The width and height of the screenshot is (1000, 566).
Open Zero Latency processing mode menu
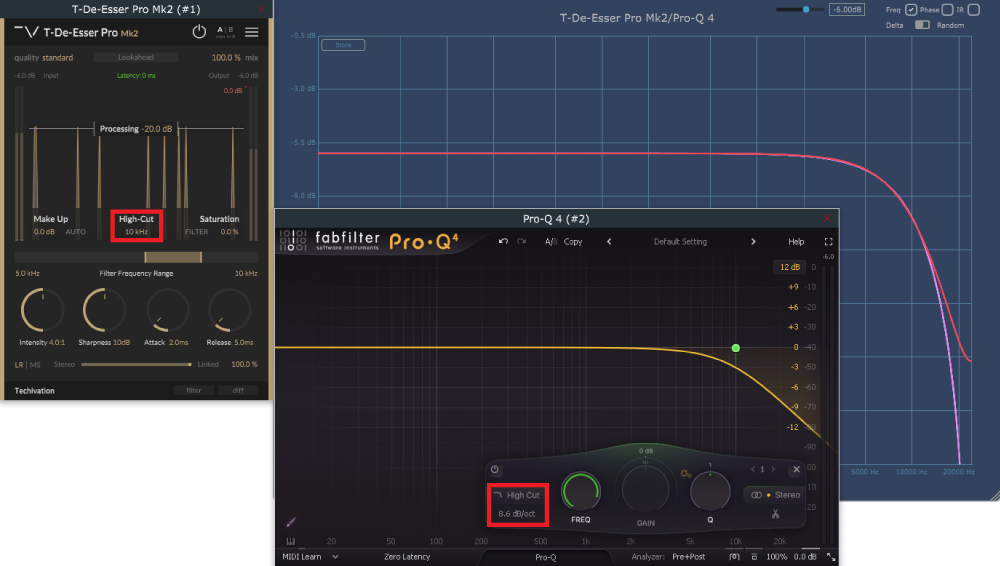407,557
